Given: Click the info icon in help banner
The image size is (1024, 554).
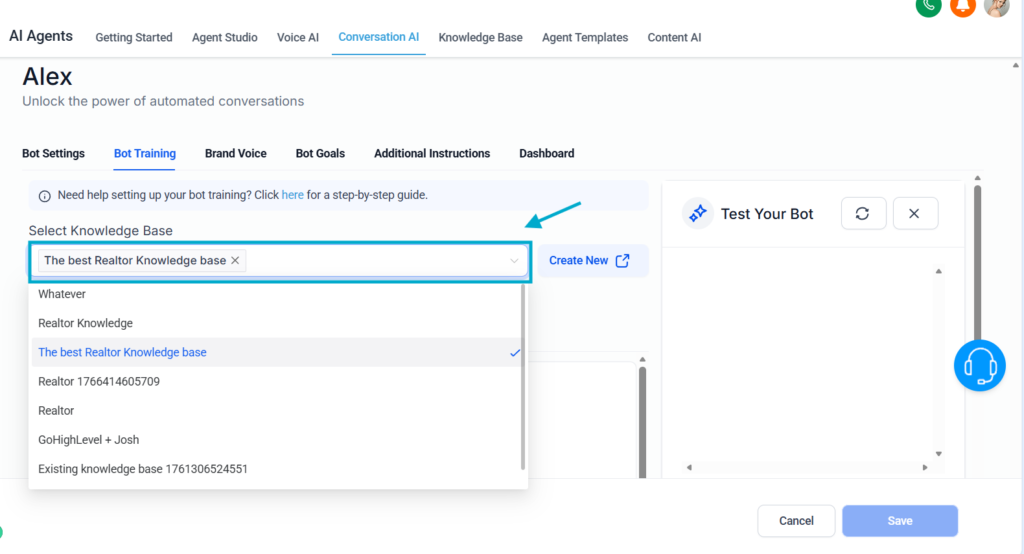Looking at the screenshot, I should (45, 196).
